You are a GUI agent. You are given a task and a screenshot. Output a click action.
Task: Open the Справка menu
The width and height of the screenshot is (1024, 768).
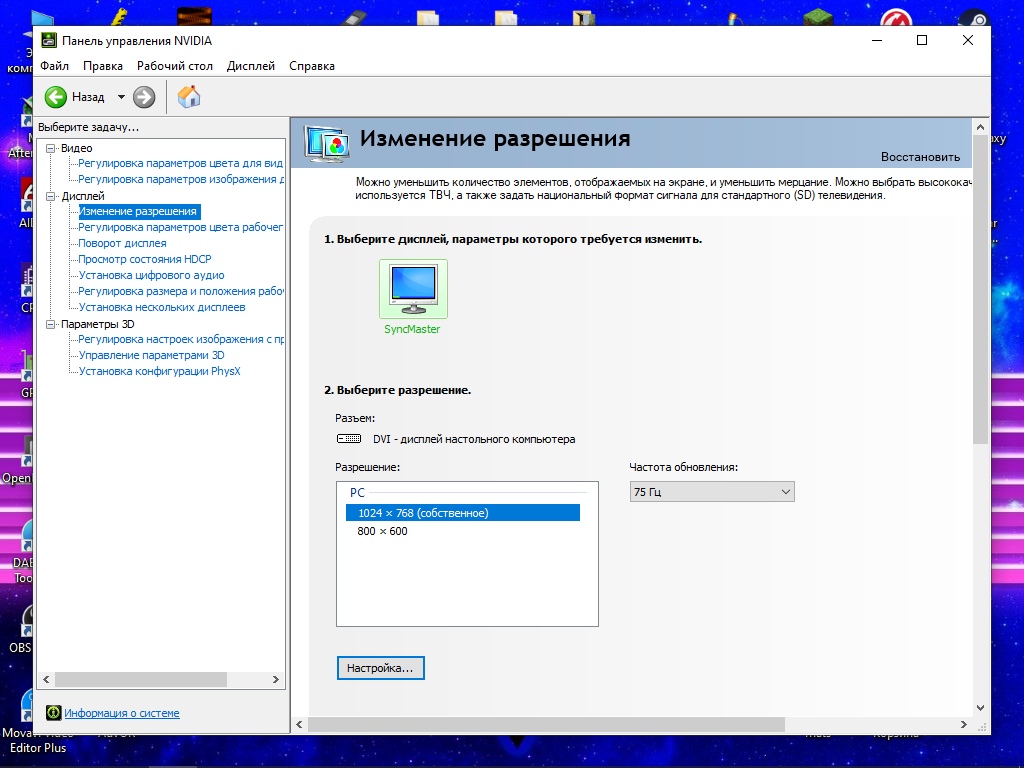311,65
